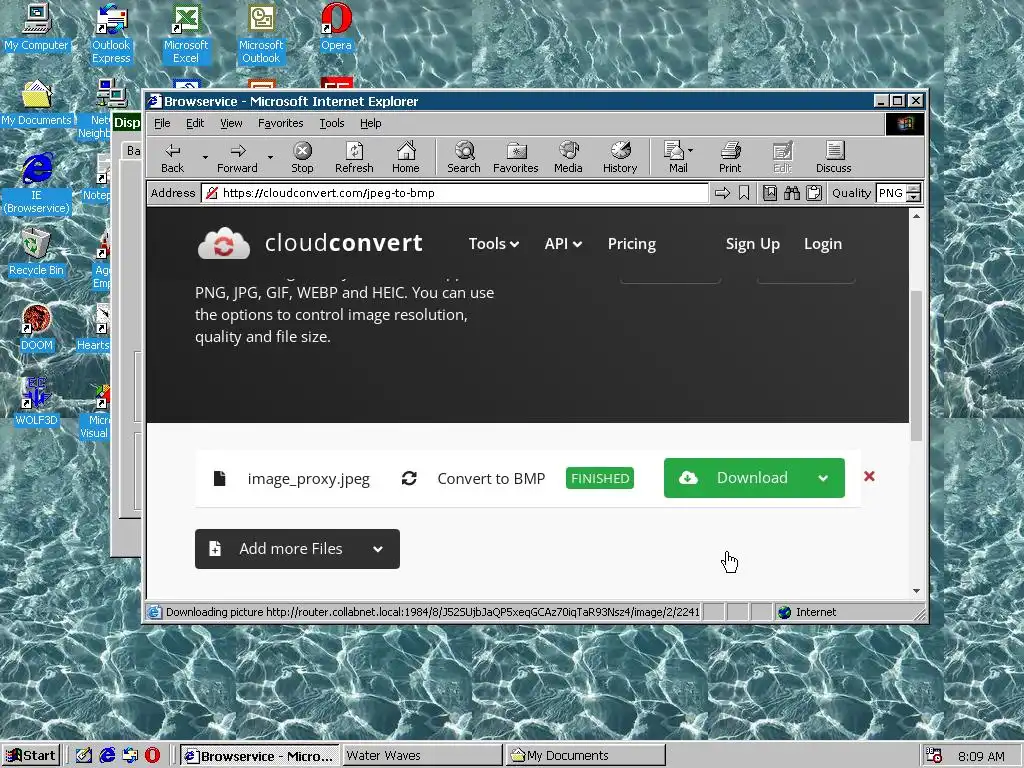Viewport: 1024px width, 768px height.
Task: Click the refresh arrows icon beside Convert to BMP
Action: click(409, 478)
